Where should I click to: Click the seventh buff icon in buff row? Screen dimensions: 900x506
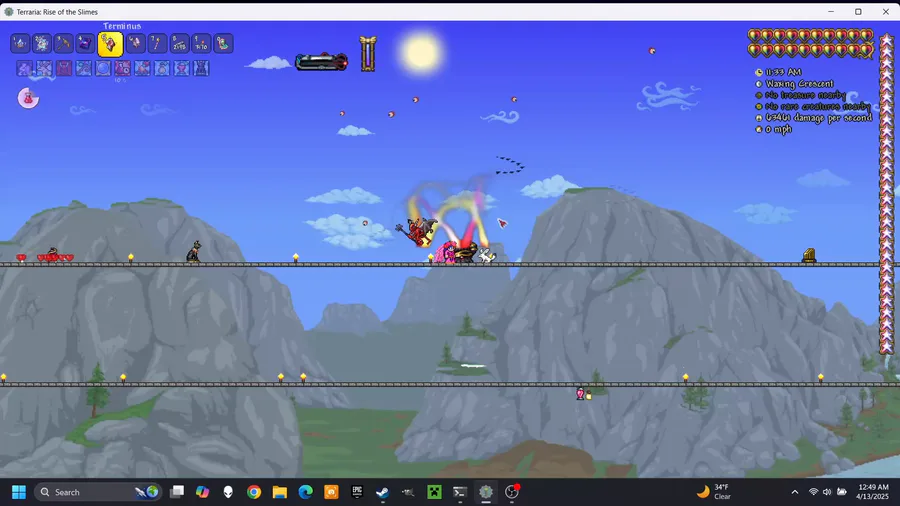point(142,68)
